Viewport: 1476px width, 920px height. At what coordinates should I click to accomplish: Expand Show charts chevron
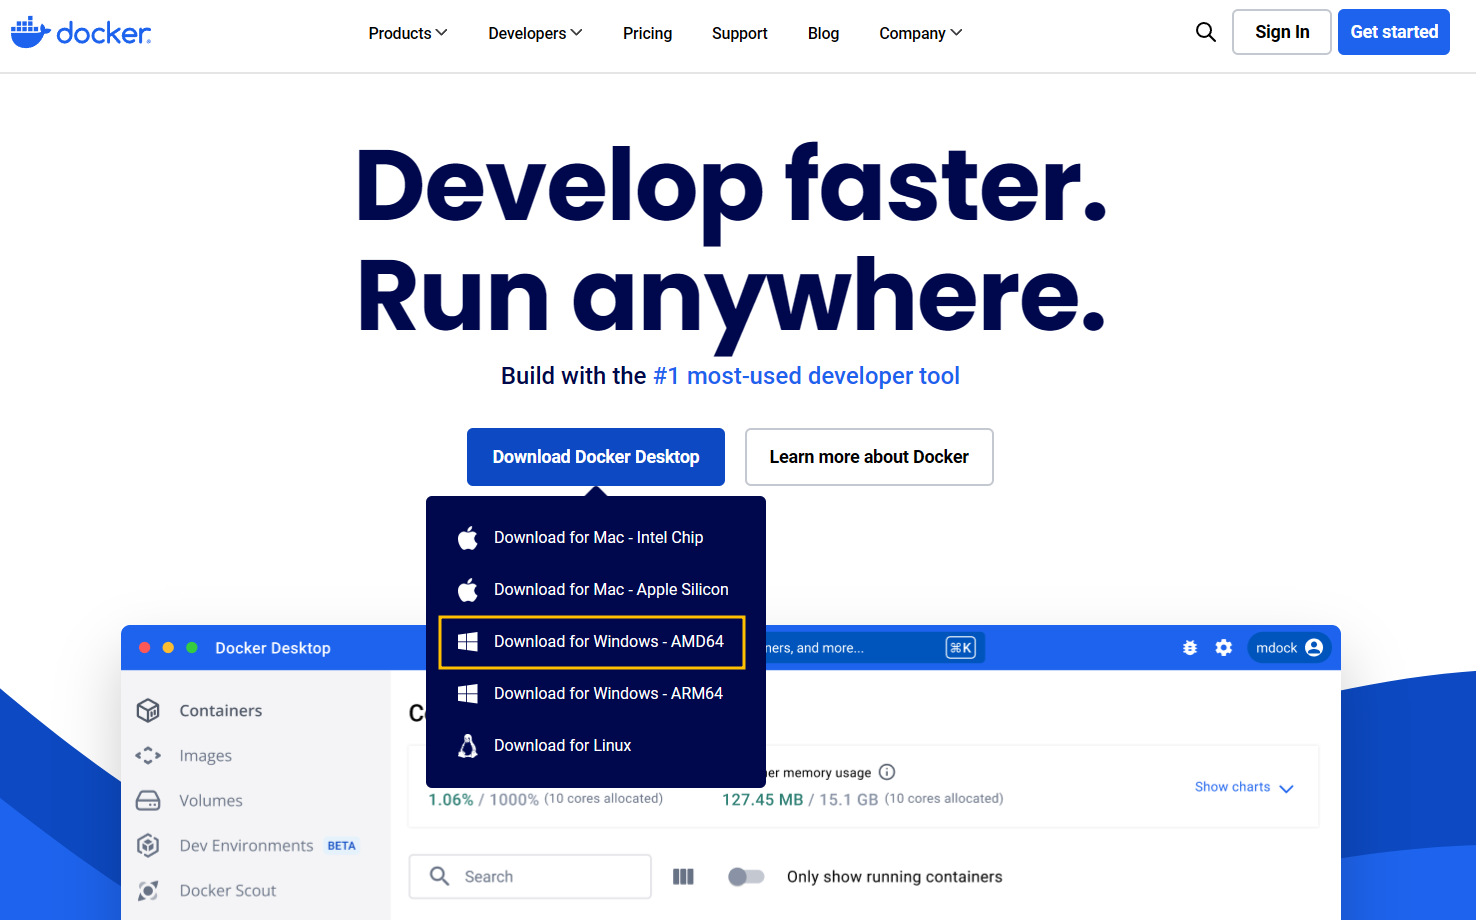(1287, 788)
